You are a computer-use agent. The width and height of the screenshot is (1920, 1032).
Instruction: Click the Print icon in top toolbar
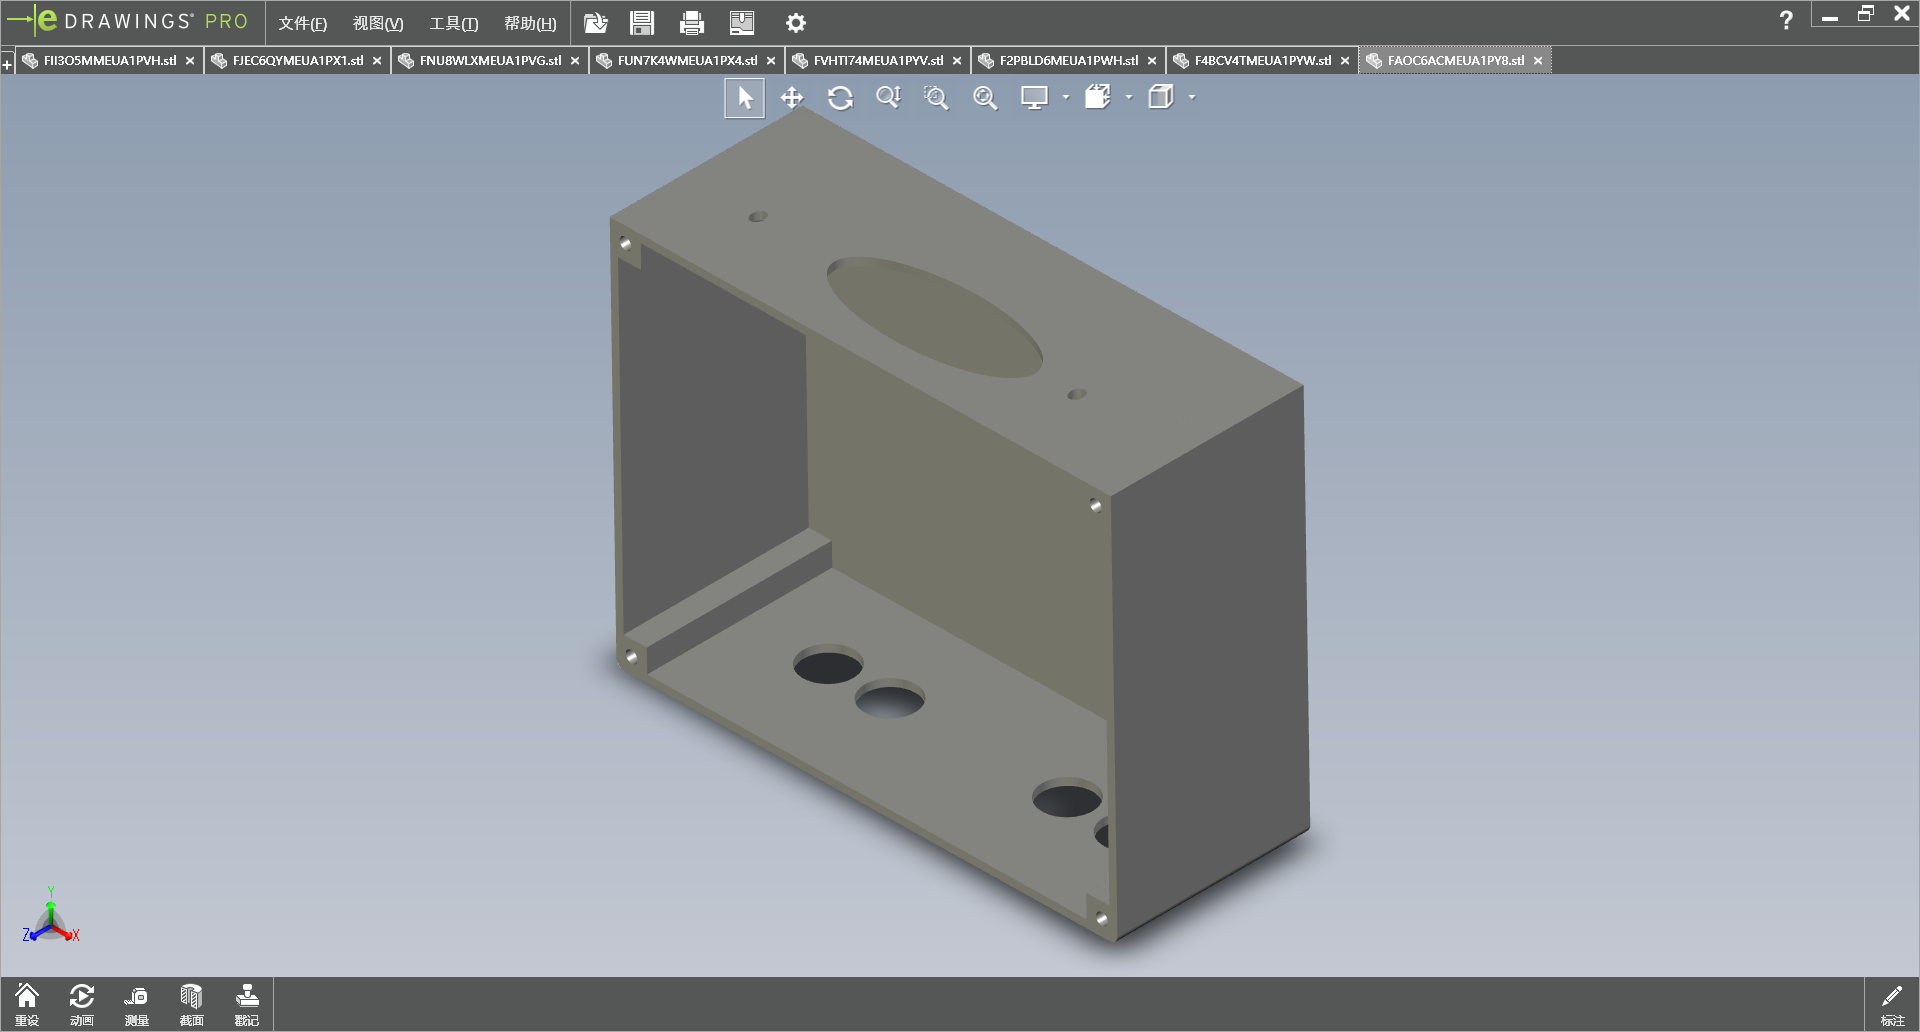pos(691,23)
